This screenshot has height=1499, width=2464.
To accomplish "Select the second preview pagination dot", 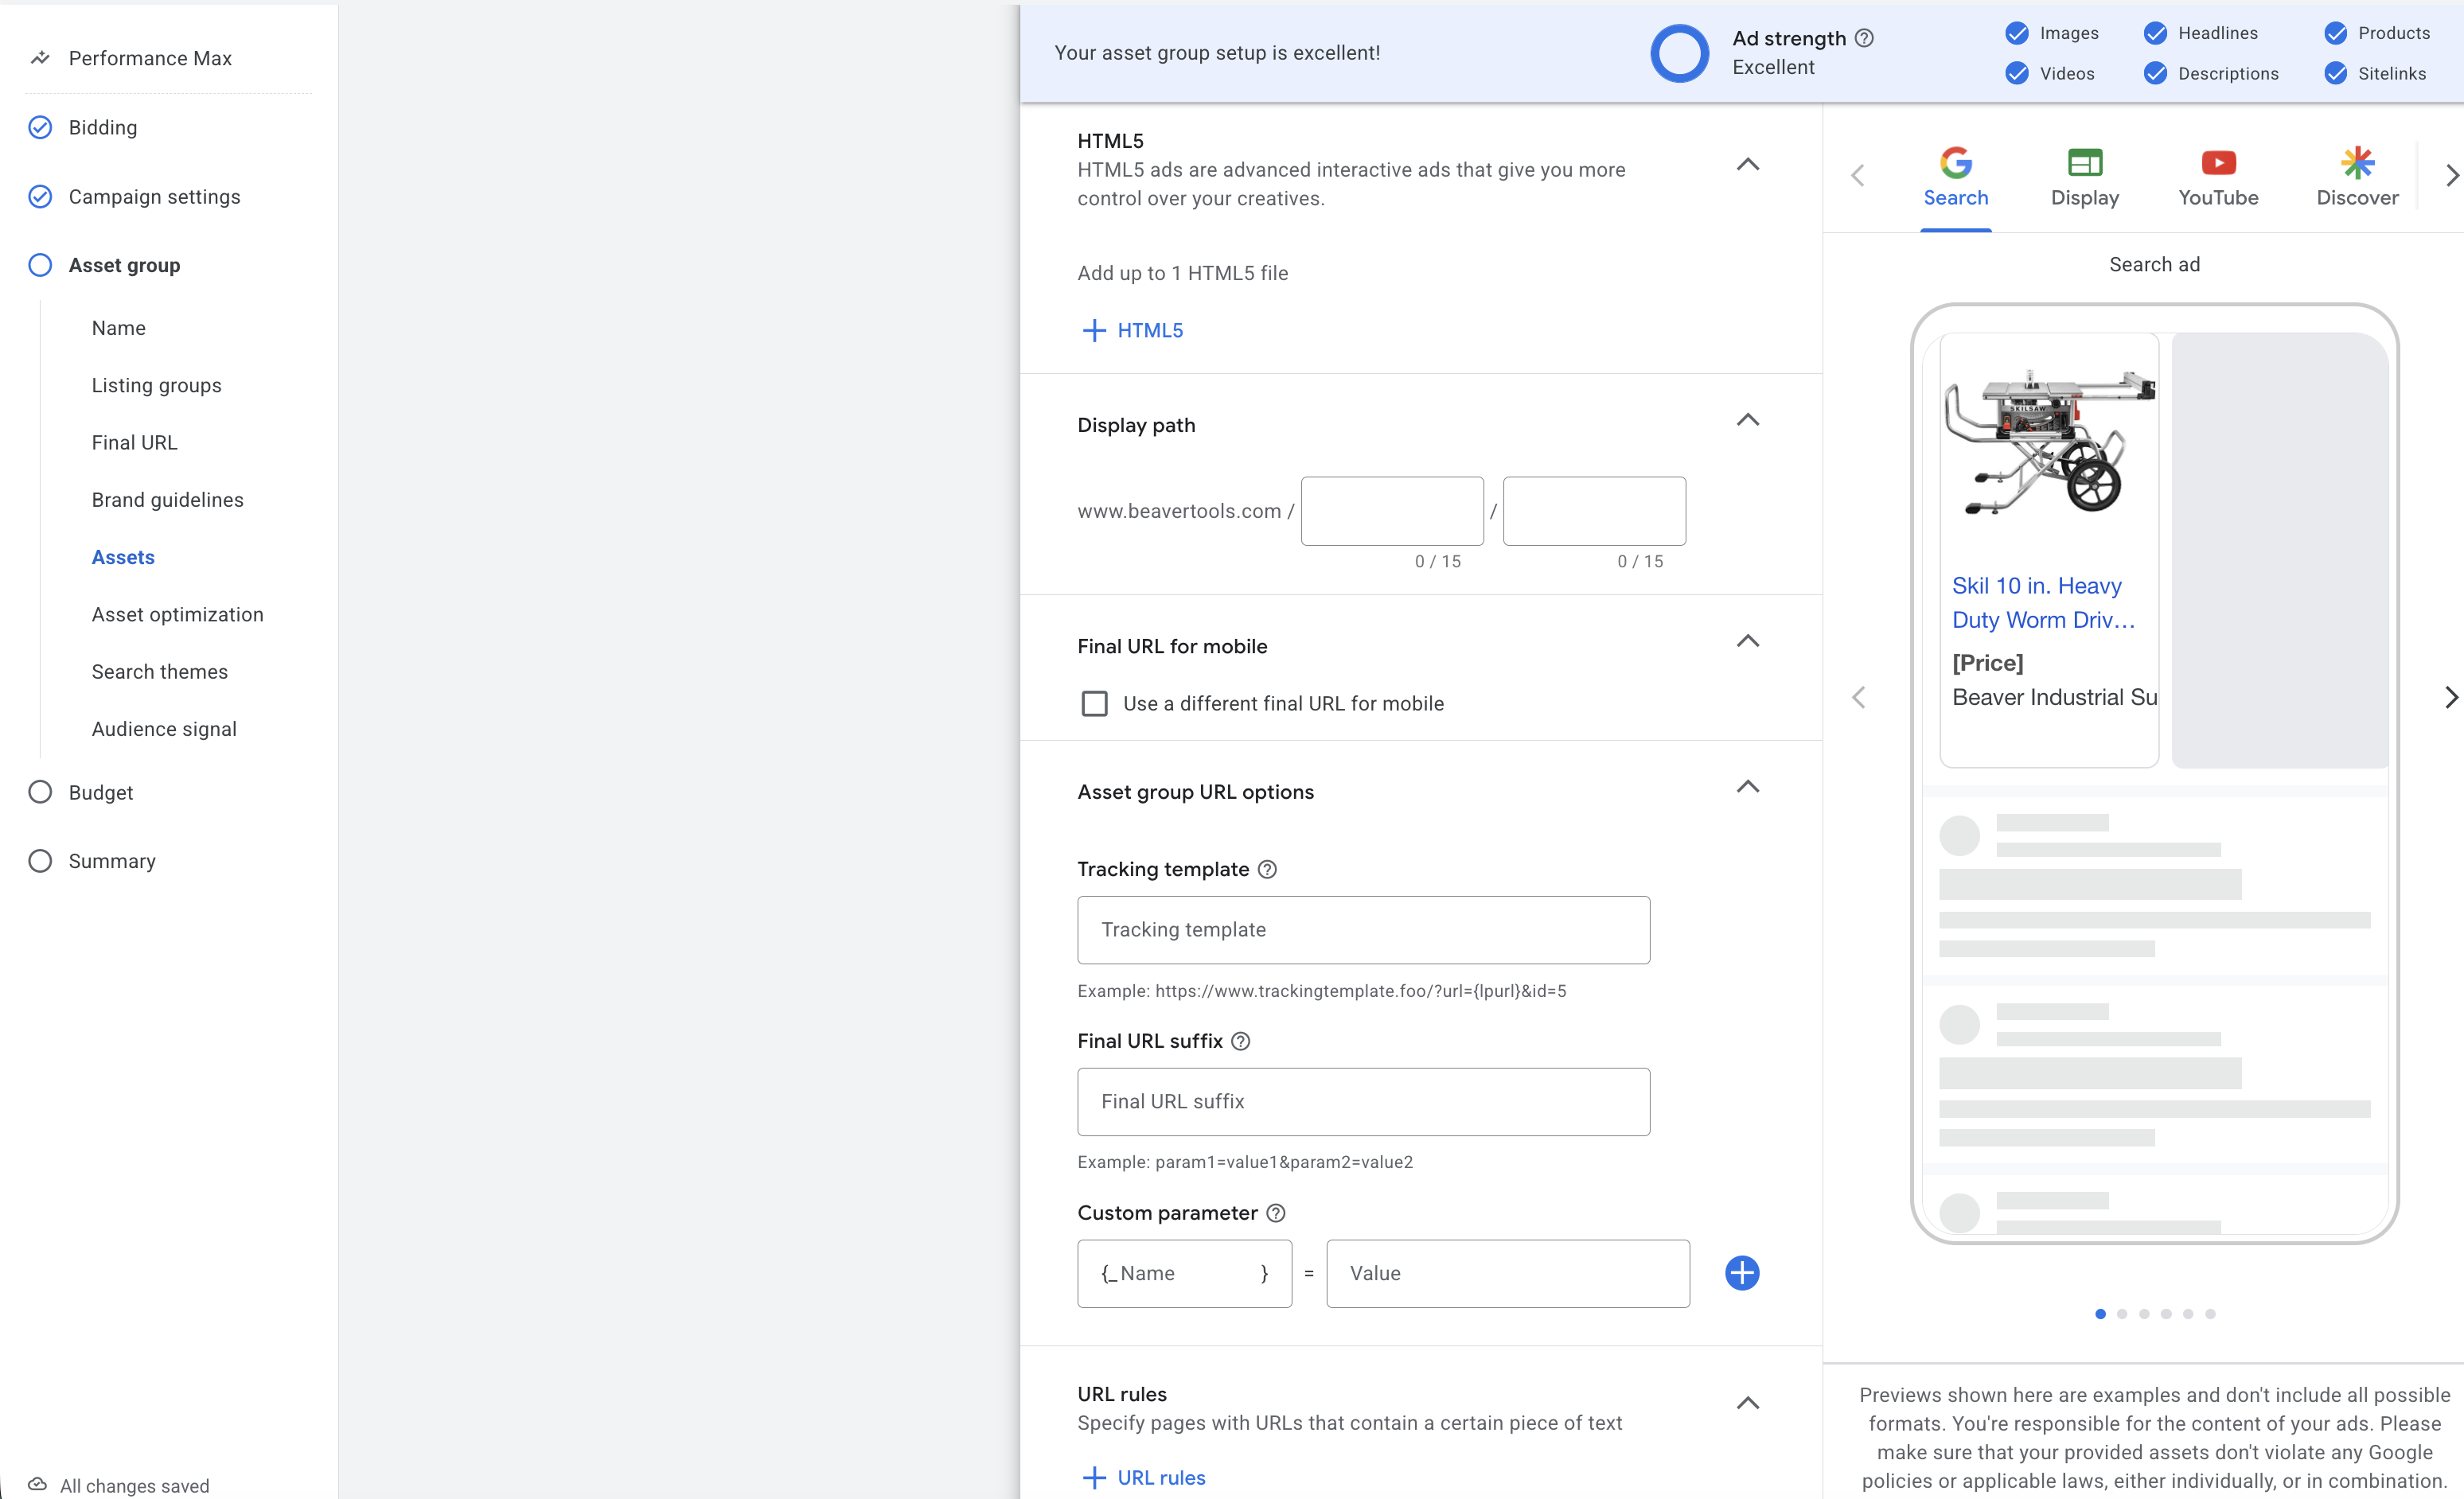I will [x=2122, y=1314].
